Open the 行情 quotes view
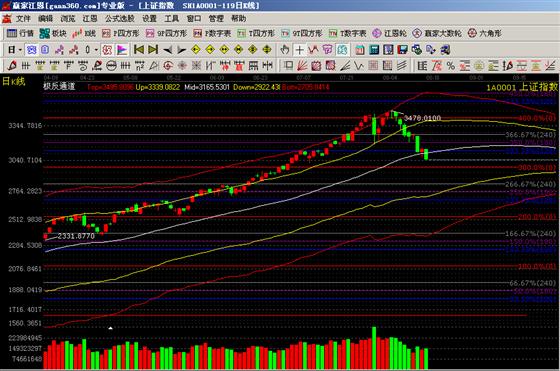Viewport: 560px width, 371px height. 21,34
